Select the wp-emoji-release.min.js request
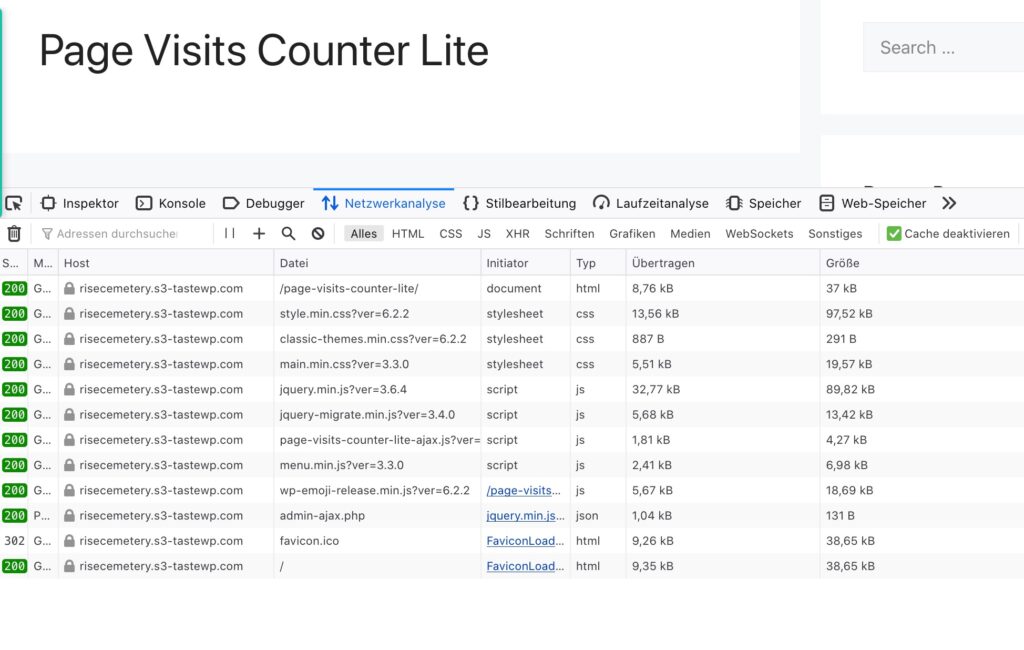The height and width of the screenshot is (650, 1024). coord(512,490)
